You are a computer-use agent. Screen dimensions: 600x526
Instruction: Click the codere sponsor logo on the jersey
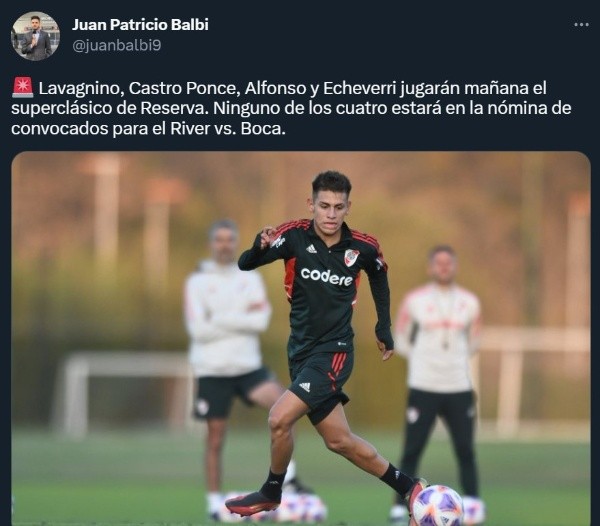(326, 276)
